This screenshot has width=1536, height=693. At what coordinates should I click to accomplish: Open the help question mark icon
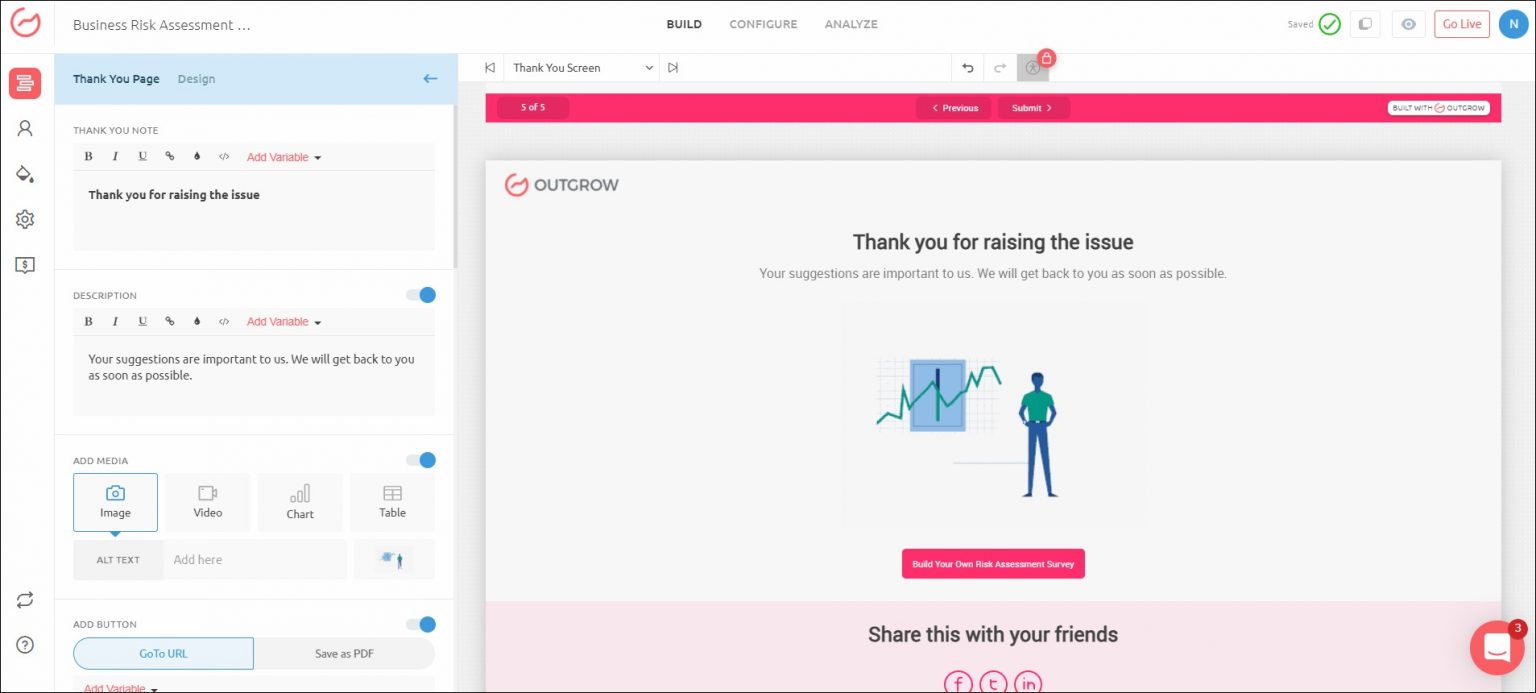point(25,644)
